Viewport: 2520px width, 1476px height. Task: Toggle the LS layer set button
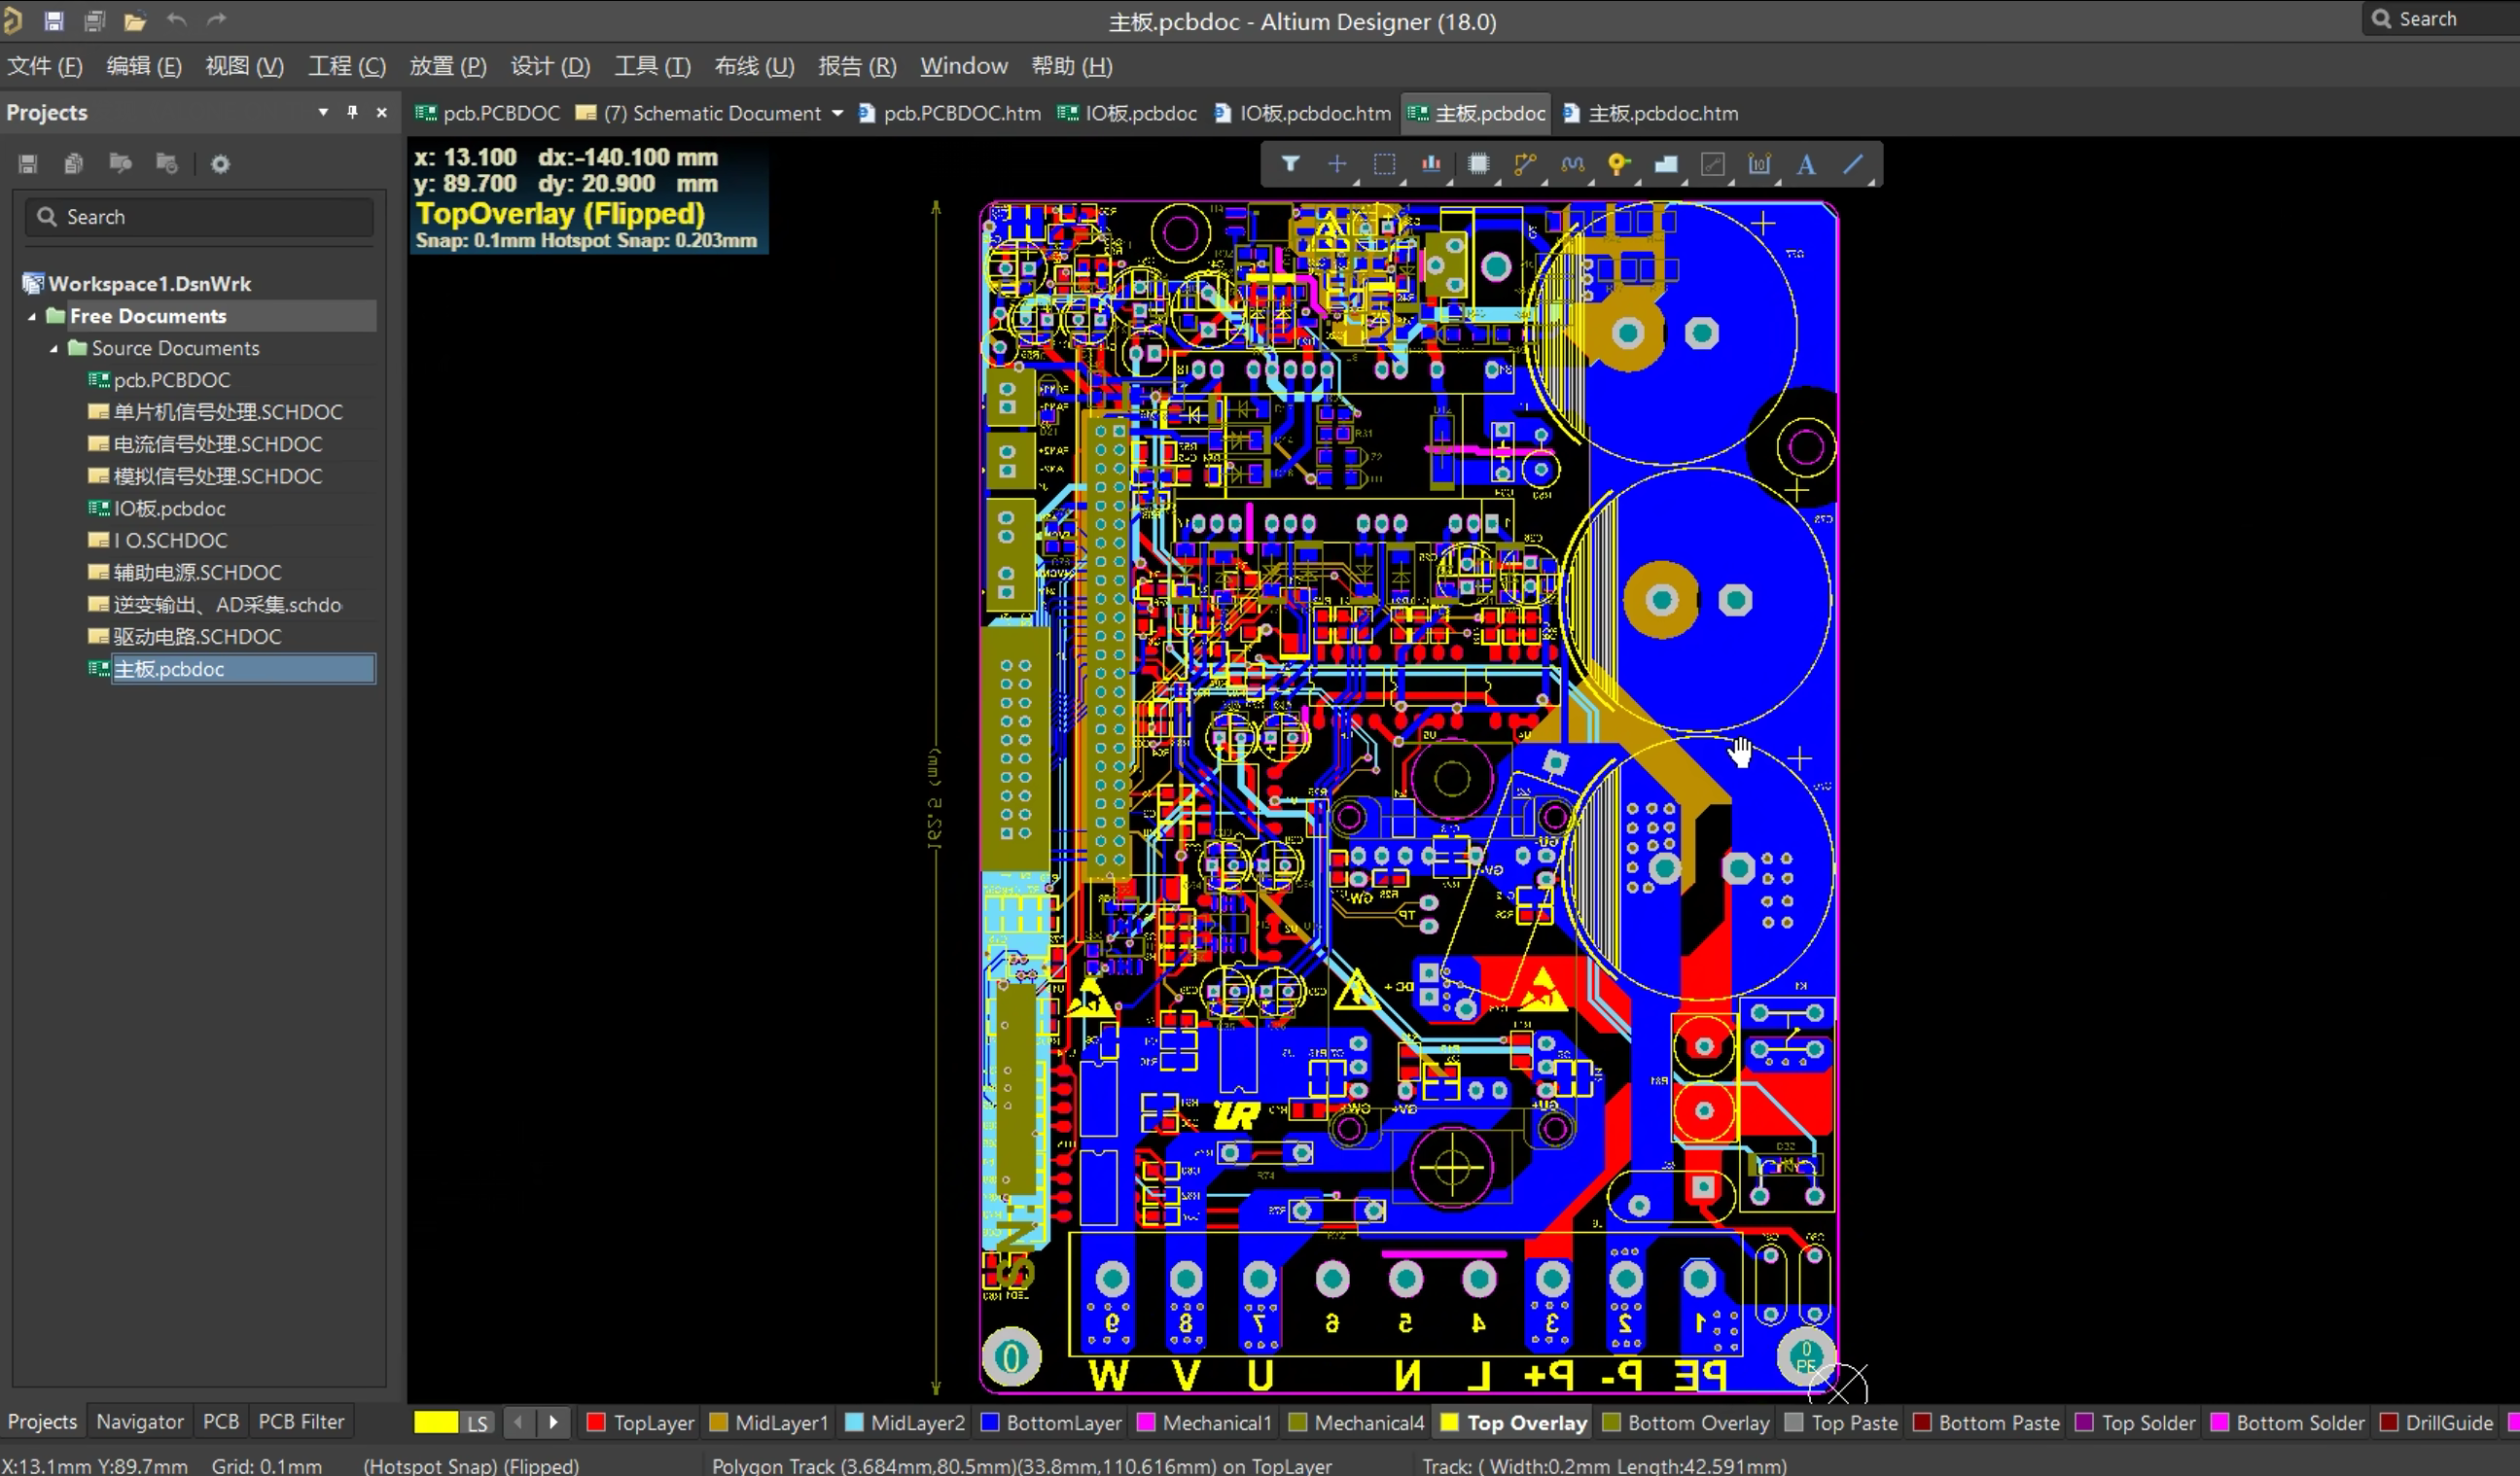coord(477,1423)
